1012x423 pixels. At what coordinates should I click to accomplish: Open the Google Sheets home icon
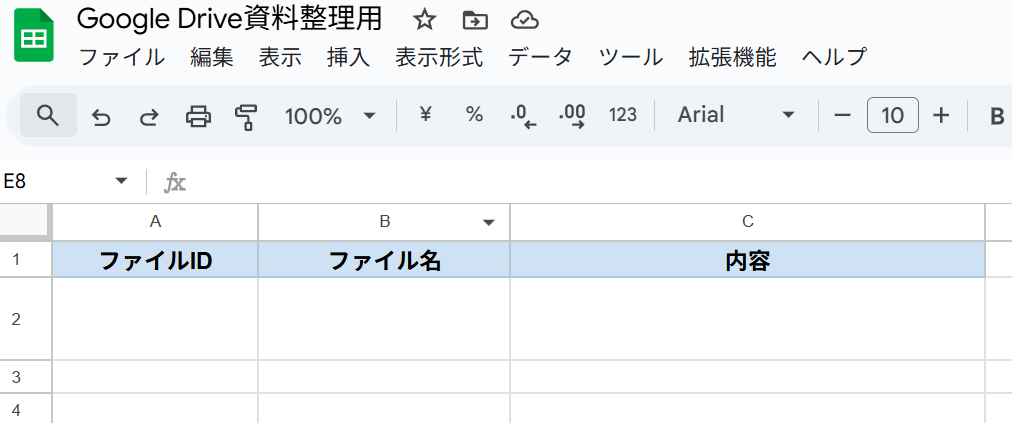(34, 36)
